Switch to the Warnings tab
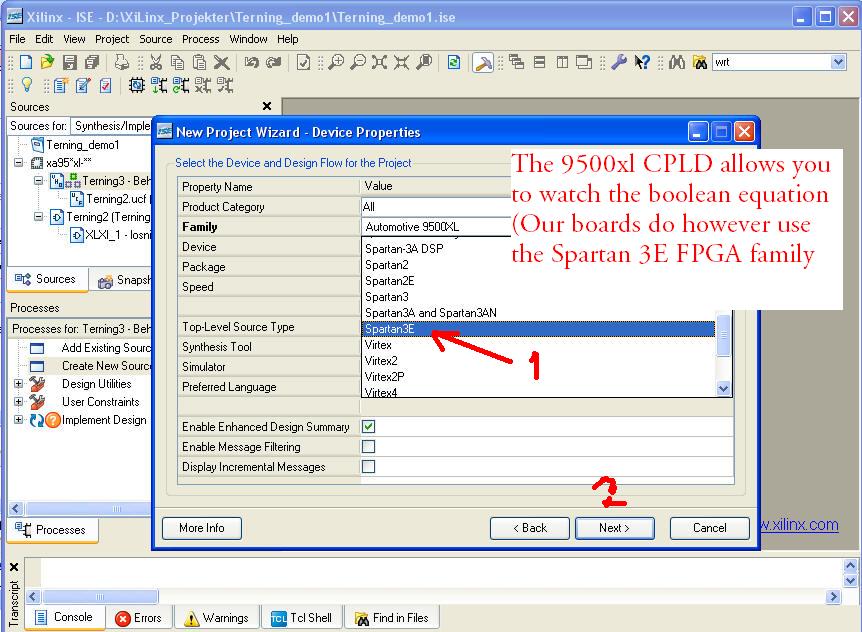862x632 pixels. pos(217,618)
